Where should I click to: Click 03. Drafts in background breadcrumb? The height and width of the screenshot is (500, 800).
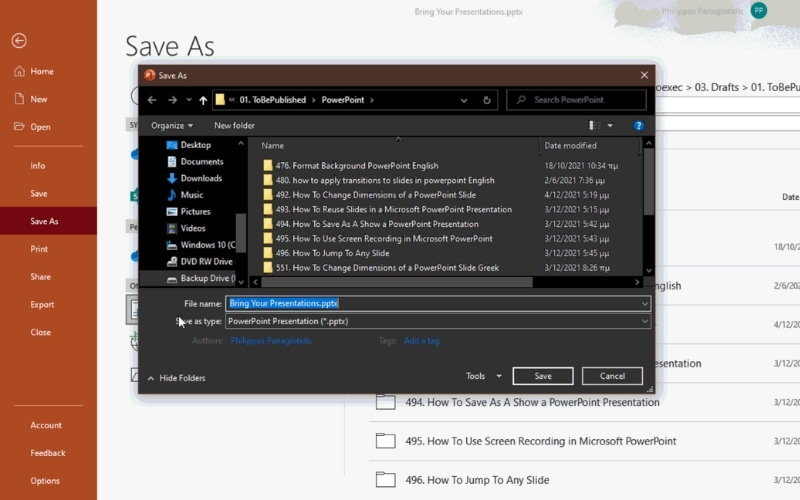pyautogui.click(x=716, y=87)
